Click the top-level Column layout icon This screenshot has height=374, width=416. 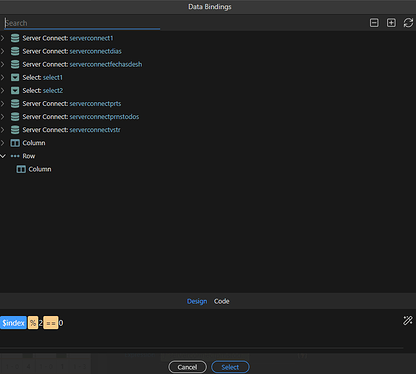click(15, 143)
